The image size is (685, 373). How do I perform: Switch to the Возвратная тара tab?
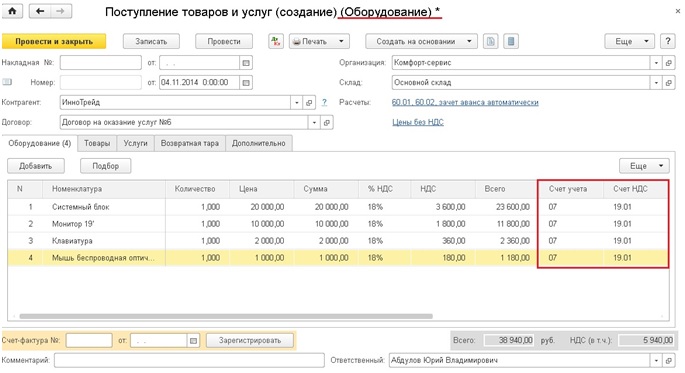point(190,143)
